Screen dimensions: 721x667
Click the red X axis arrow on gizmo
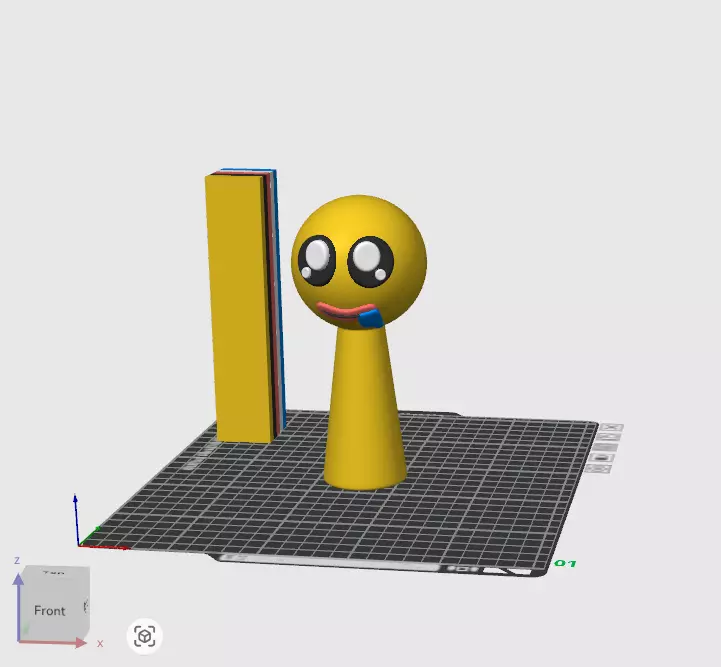[x=52, y=642]
